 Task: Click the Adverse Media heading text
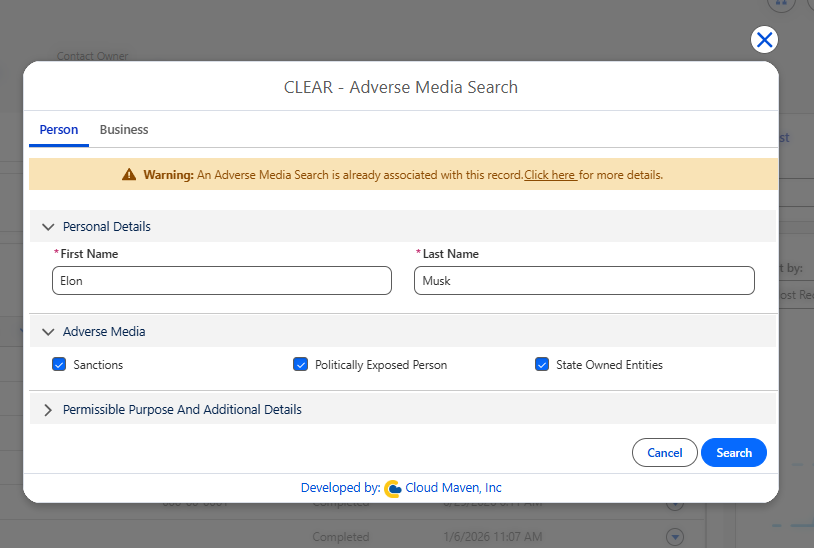(x=104, y=332)
